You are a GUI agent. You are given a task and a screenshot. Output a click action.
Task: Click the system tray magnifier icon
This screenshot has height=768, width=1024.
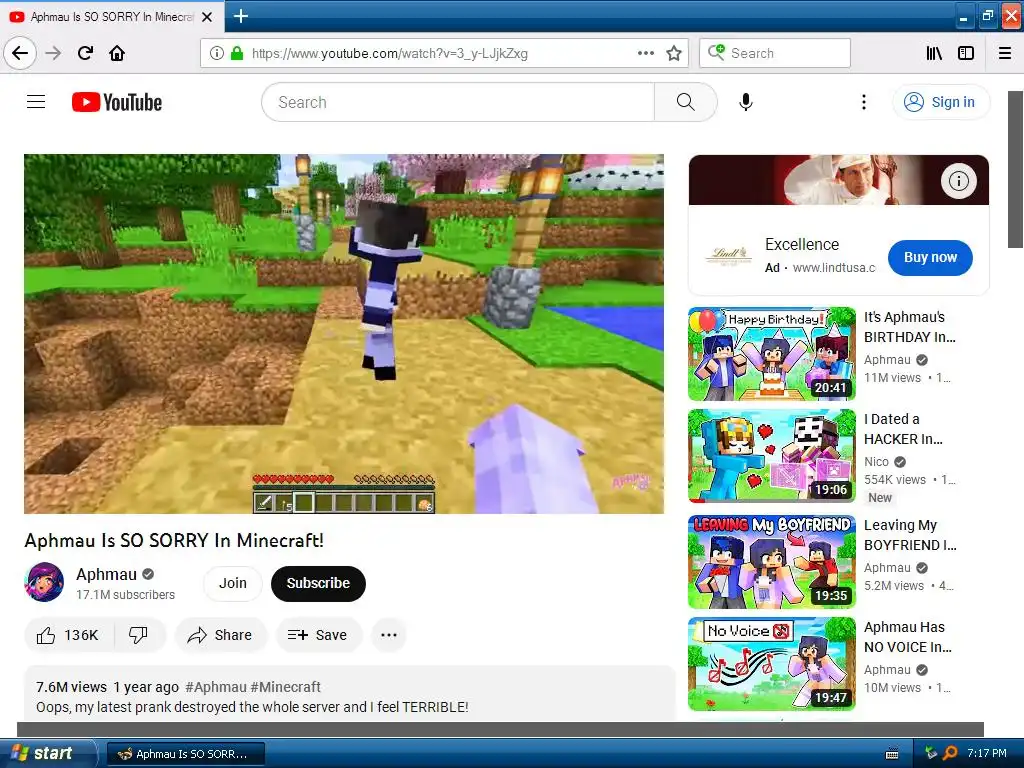pyautogui.click(x=950, y=753)
